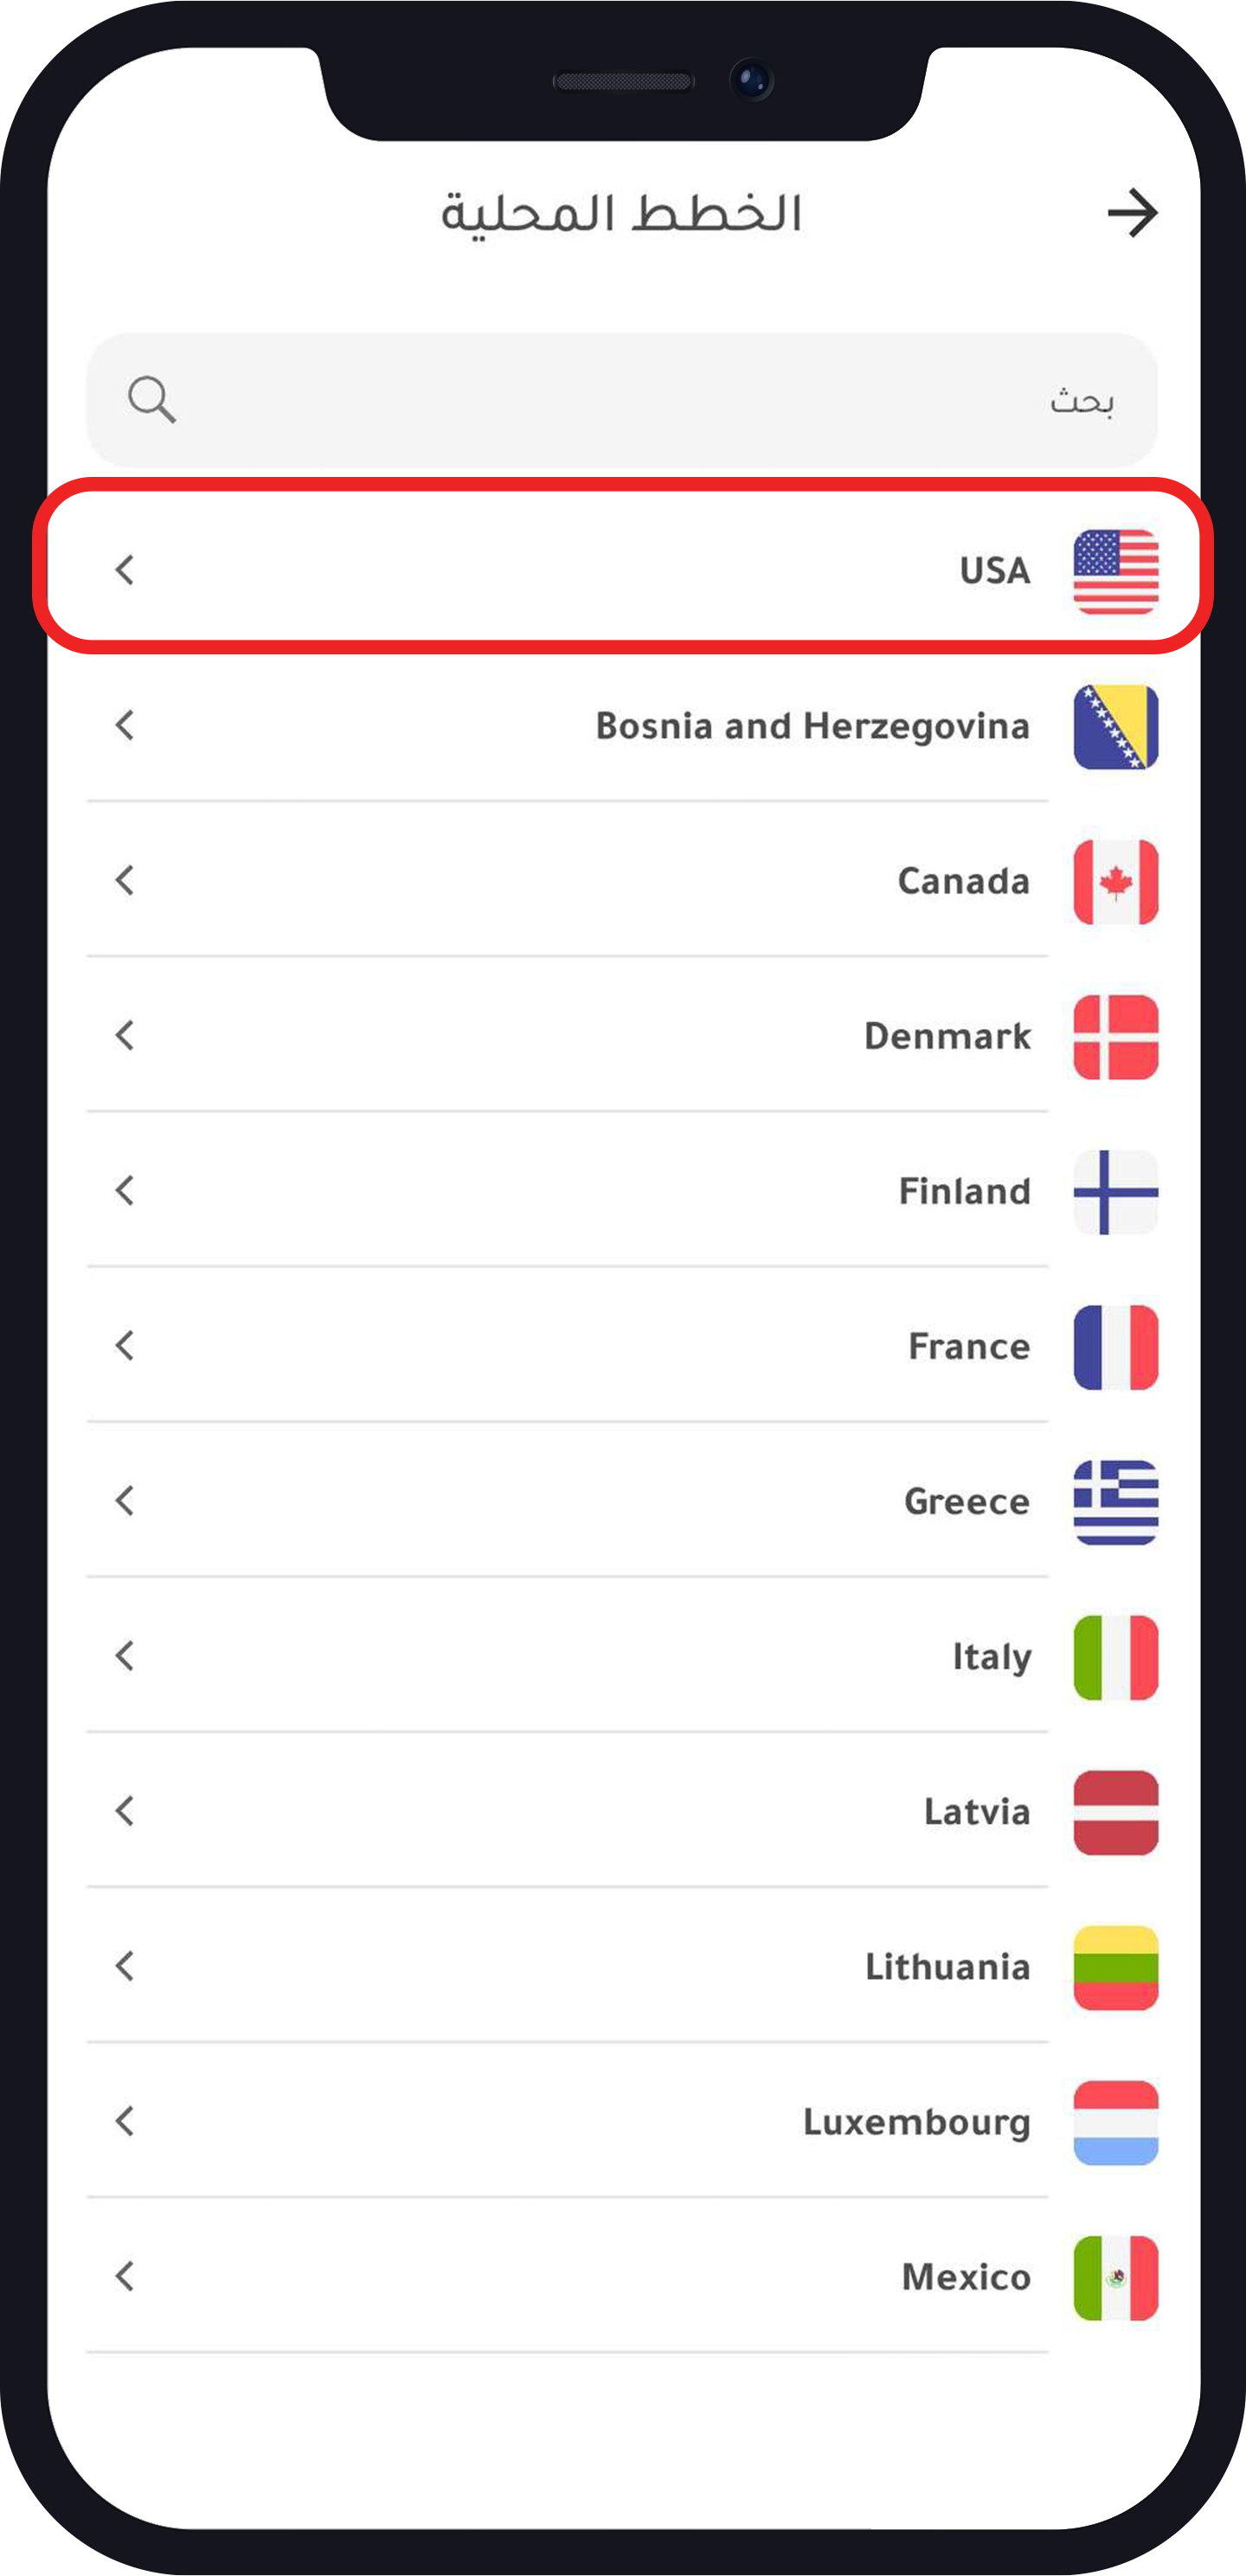This screenshot has width=1246, height=2576.
Task: Expand the Denmark row chevron
Action: click(125, 1035)
